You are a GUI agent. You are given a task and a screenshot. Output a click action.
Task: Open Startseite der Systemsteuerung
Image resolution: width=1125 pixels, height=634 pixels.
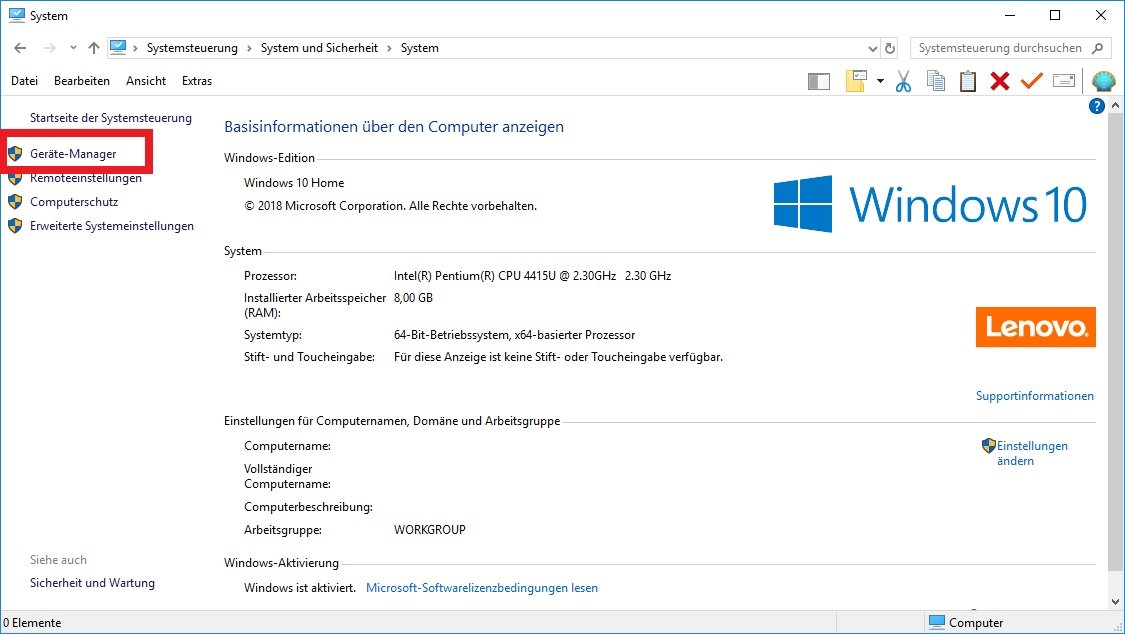tap(110, 118)
